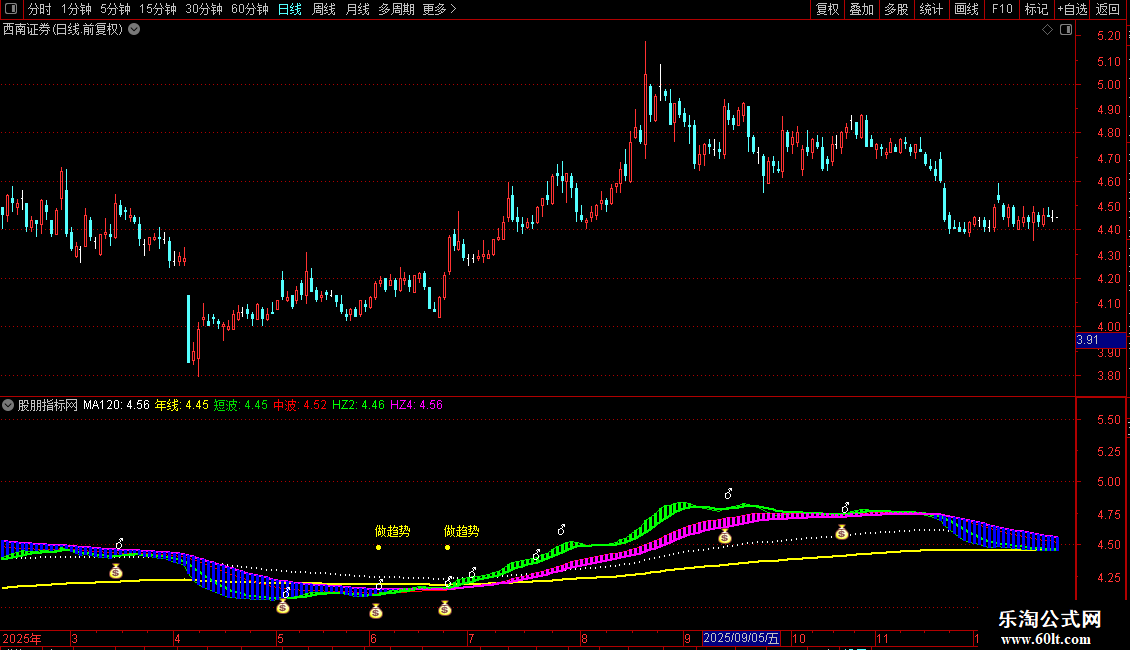Toggle the left sidebar panel icon
The width and height of the screenshot is (1130, 650).
[11, 9]
